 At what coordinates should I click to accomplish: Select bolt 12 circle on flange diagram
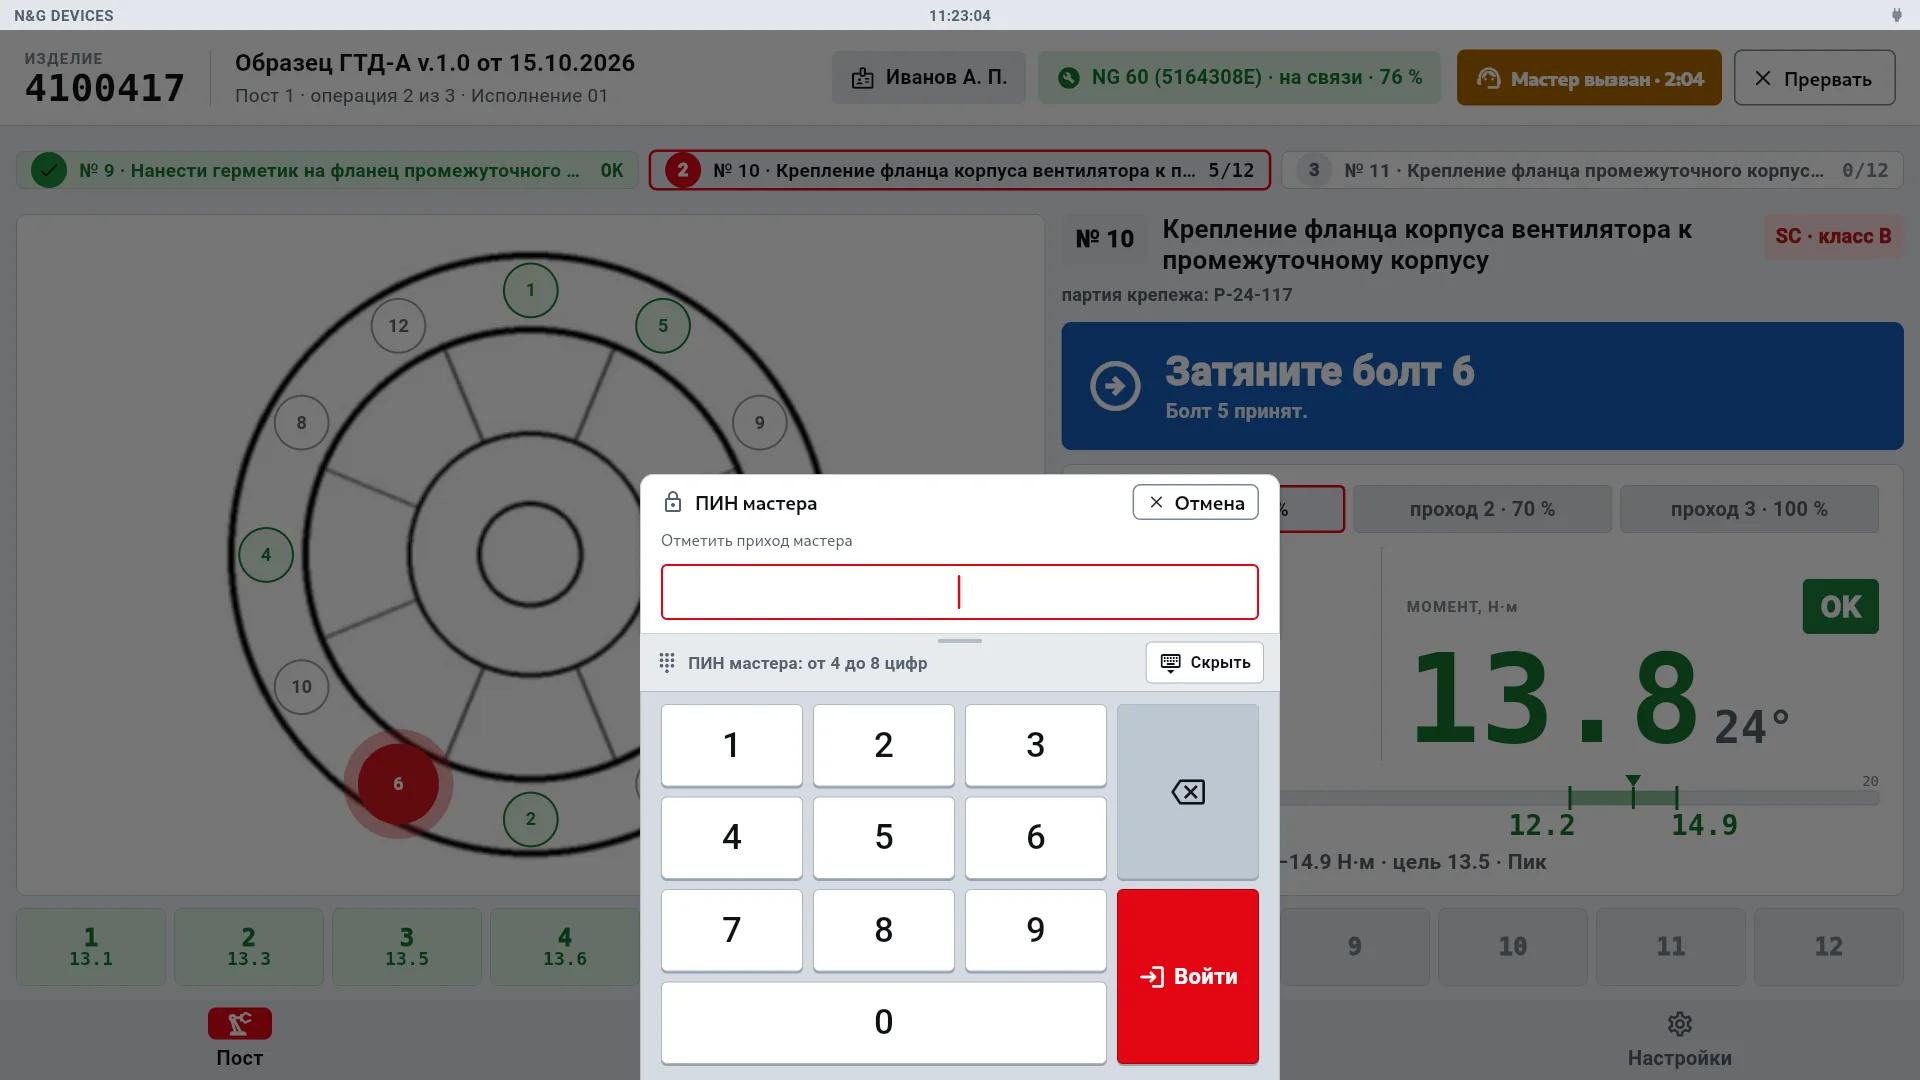tap(398, 325)
